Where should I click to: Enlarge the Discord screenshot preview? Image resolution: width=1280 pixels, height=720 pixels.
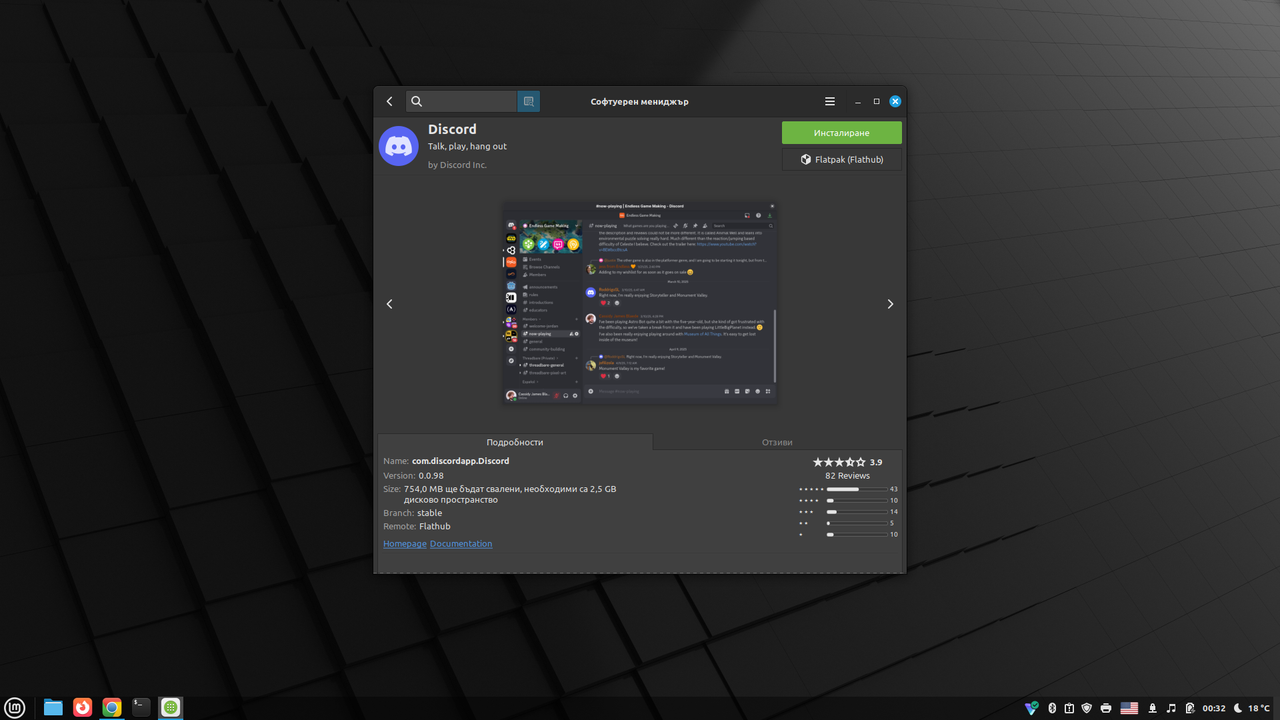coord(640,303)
